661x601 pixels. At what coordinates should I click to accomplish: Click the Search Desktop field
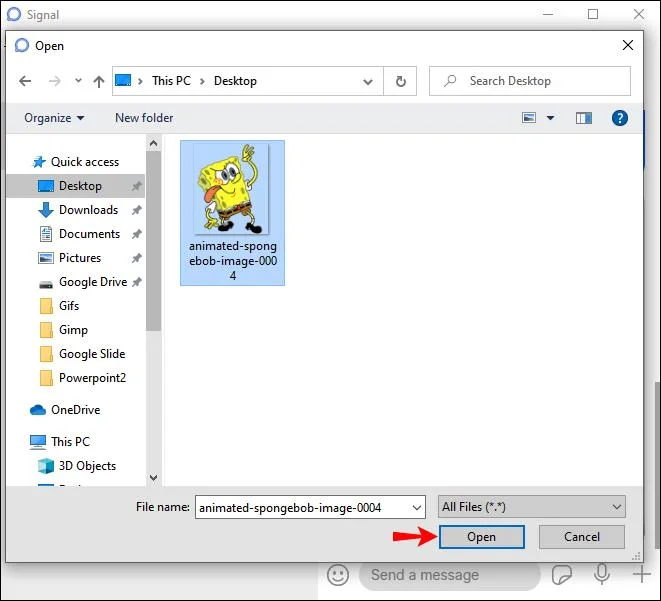click(x=530, y=81)
